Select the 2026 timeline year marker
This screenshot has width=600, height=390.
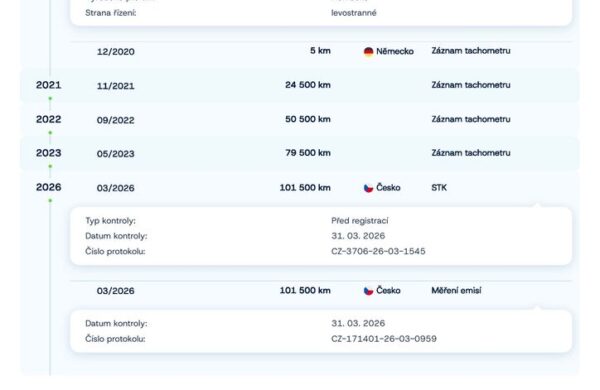pos(49,187)
